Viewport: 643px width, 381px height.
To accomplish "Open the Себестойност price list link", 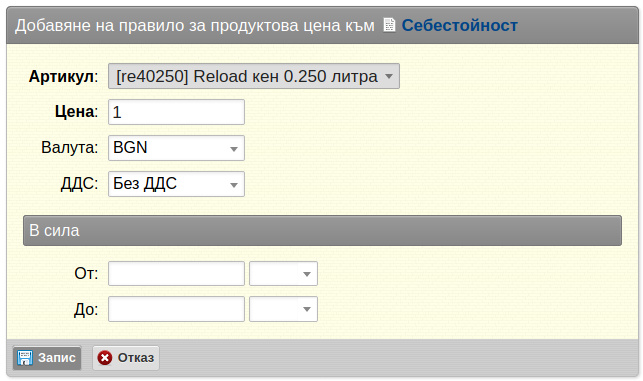I will pos(459,25).
